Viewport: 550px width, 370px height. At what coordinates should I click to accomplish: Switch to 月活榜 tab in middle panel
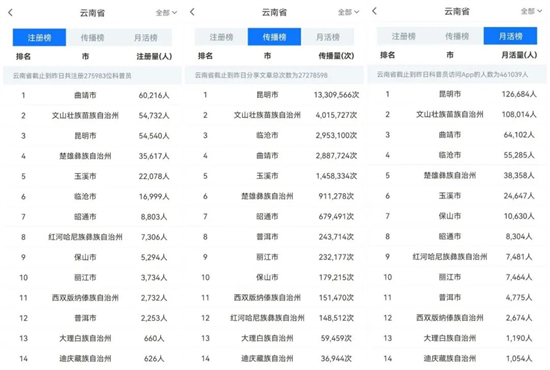coord(328,37)
